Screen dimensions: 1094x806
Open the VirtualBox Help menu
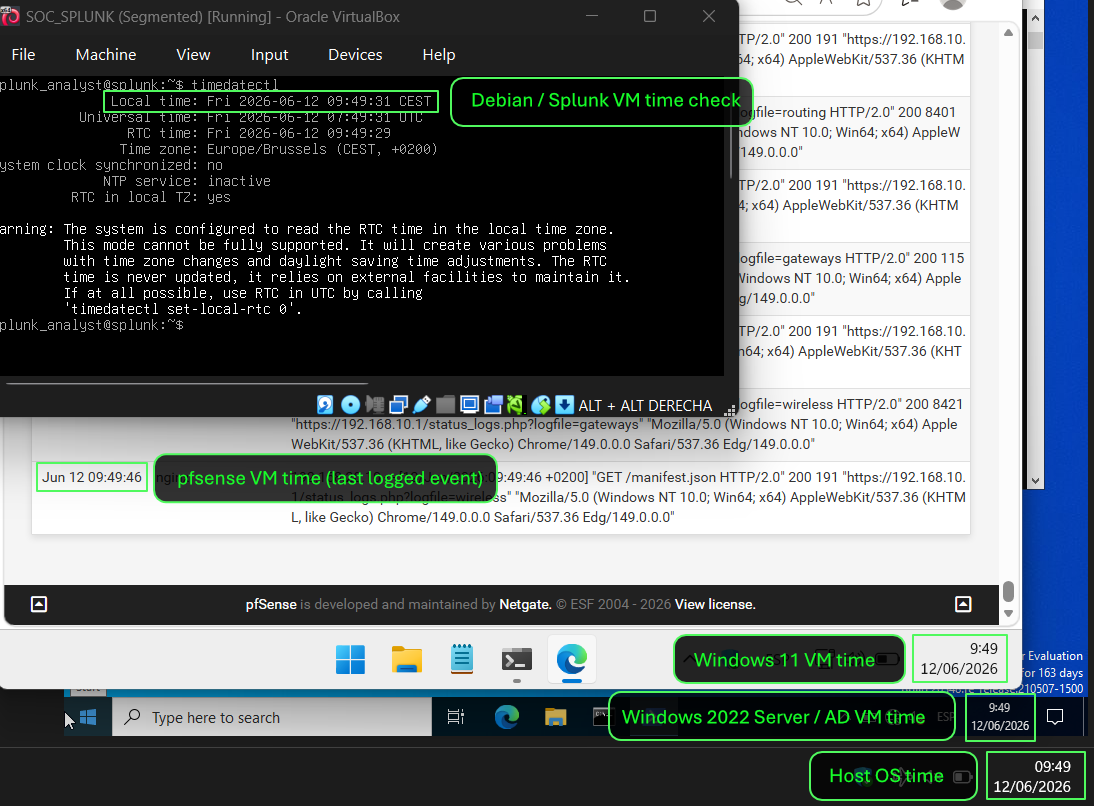click(439, 54)
